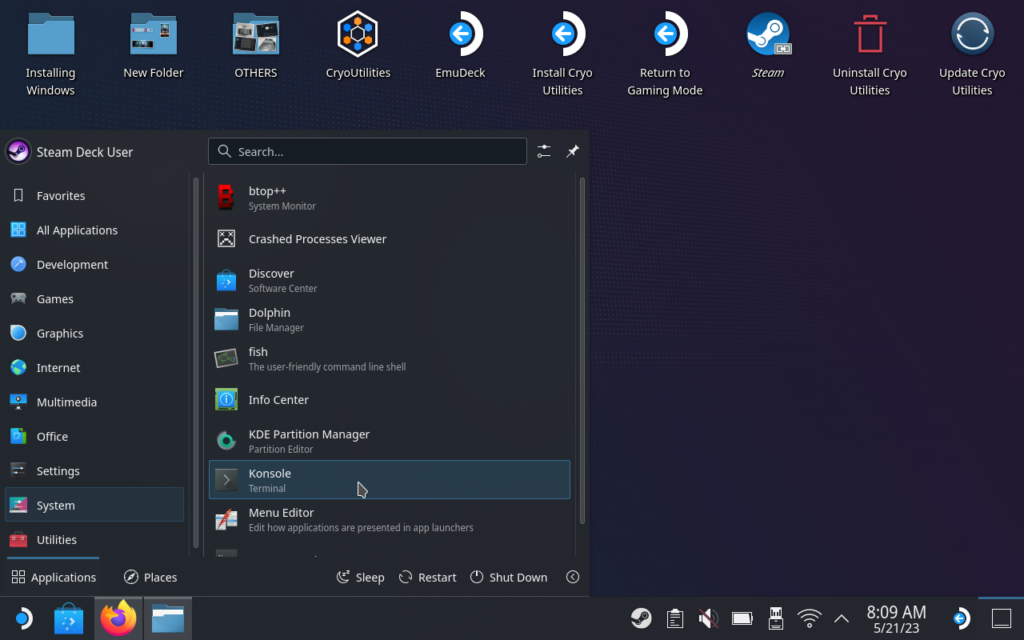
Task: Open Wi-Fi networks from the system tray
Action: pyautogui.click(x=808, y=618)
